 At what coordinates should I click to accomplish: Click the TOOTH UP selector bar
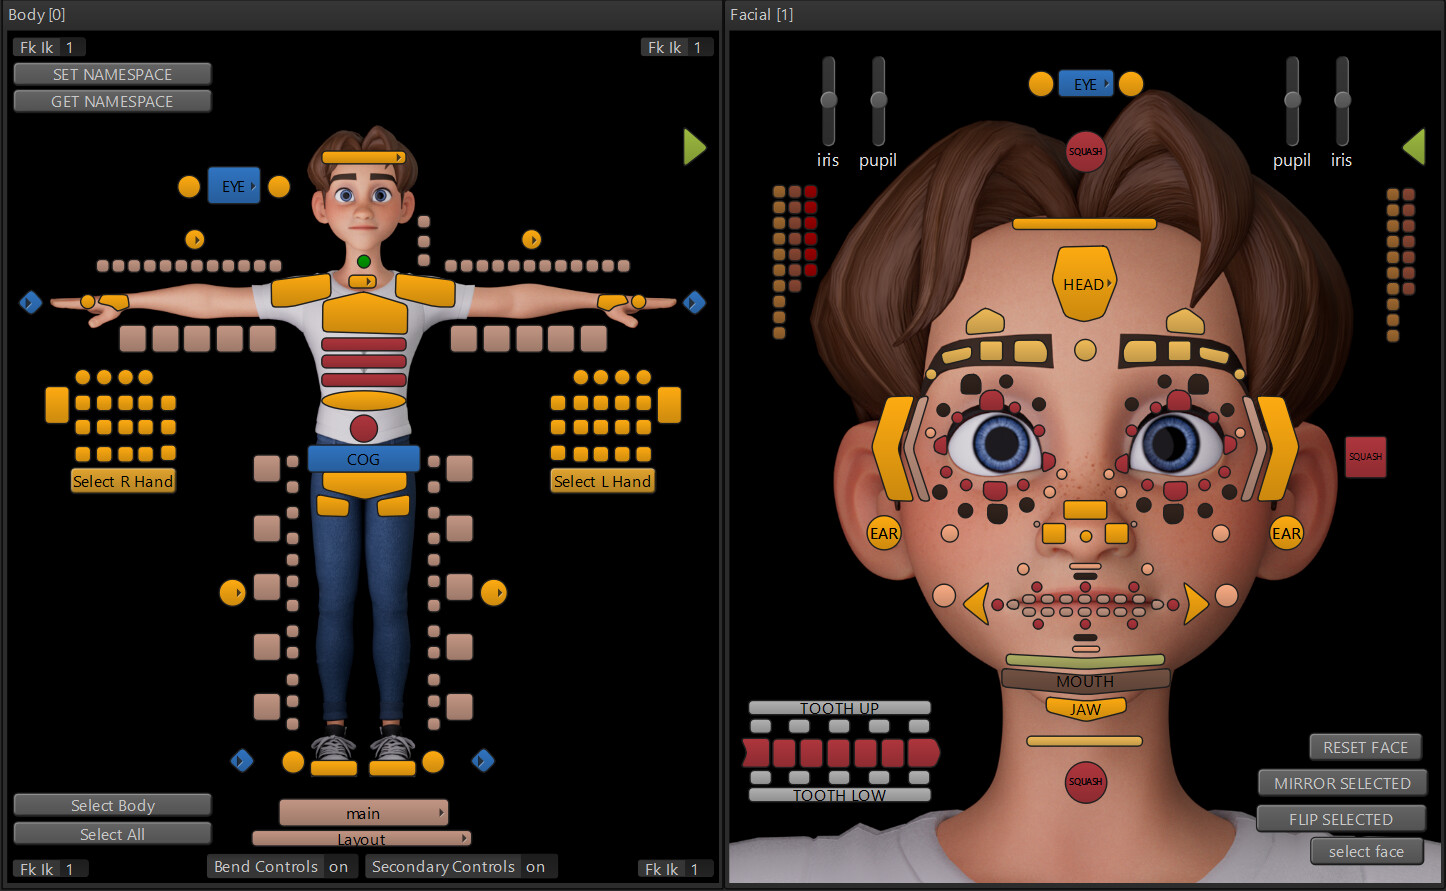click(839, 708)
